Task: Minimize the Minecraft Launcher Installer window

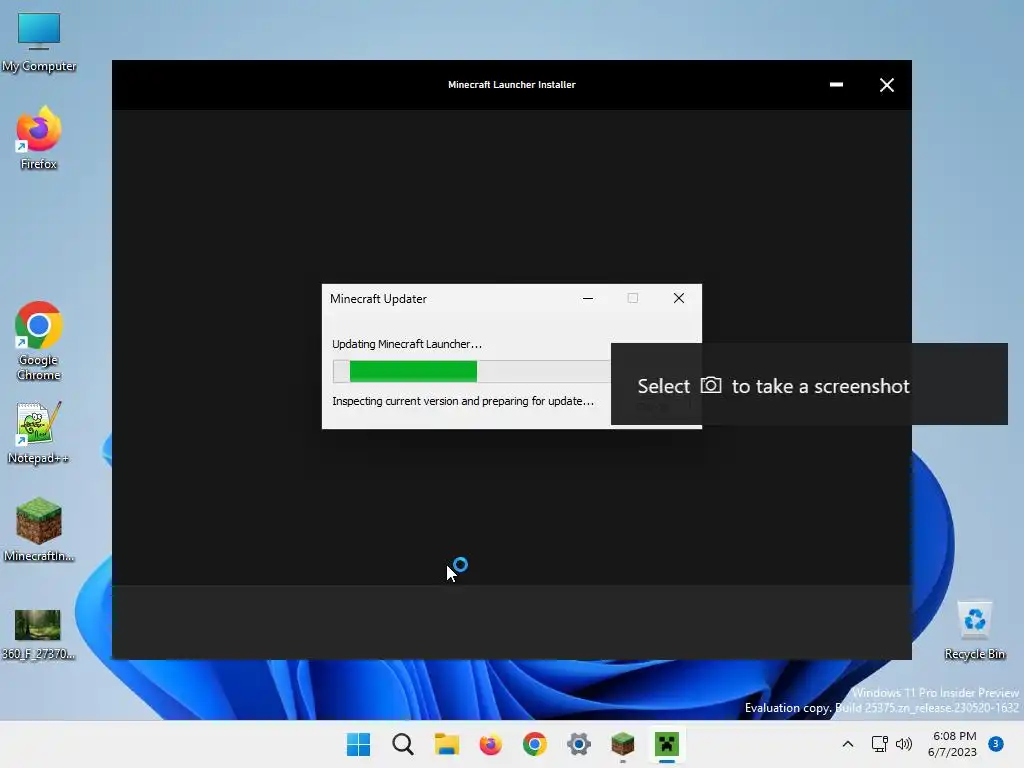Action: tap(836, 85)
